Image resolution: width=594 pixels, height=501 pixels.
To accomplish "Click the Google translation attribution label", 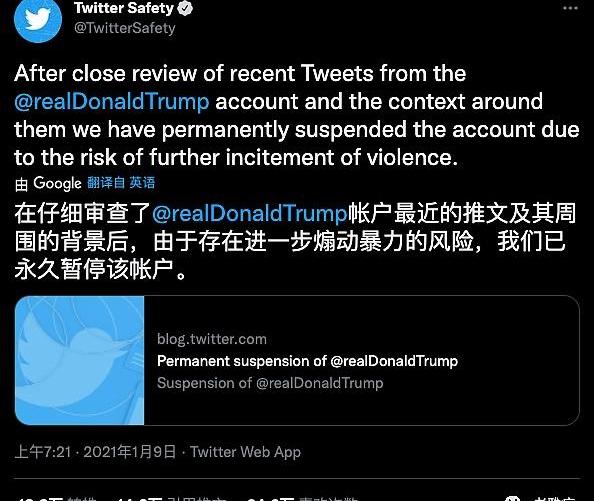I will (x=48, y=184).
